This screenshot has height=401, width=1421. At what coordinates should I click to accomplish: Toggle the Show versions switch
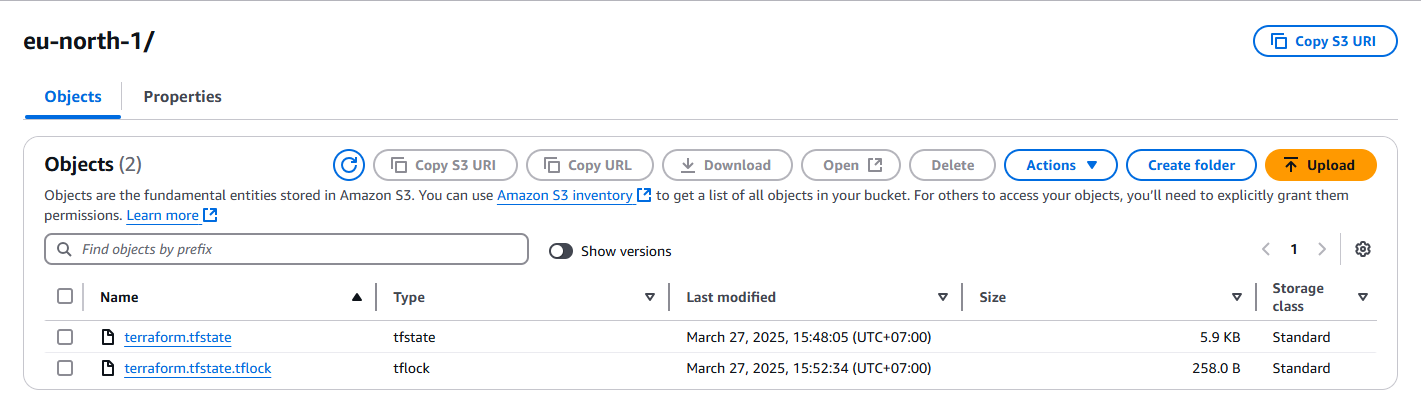tap(561, 251)
